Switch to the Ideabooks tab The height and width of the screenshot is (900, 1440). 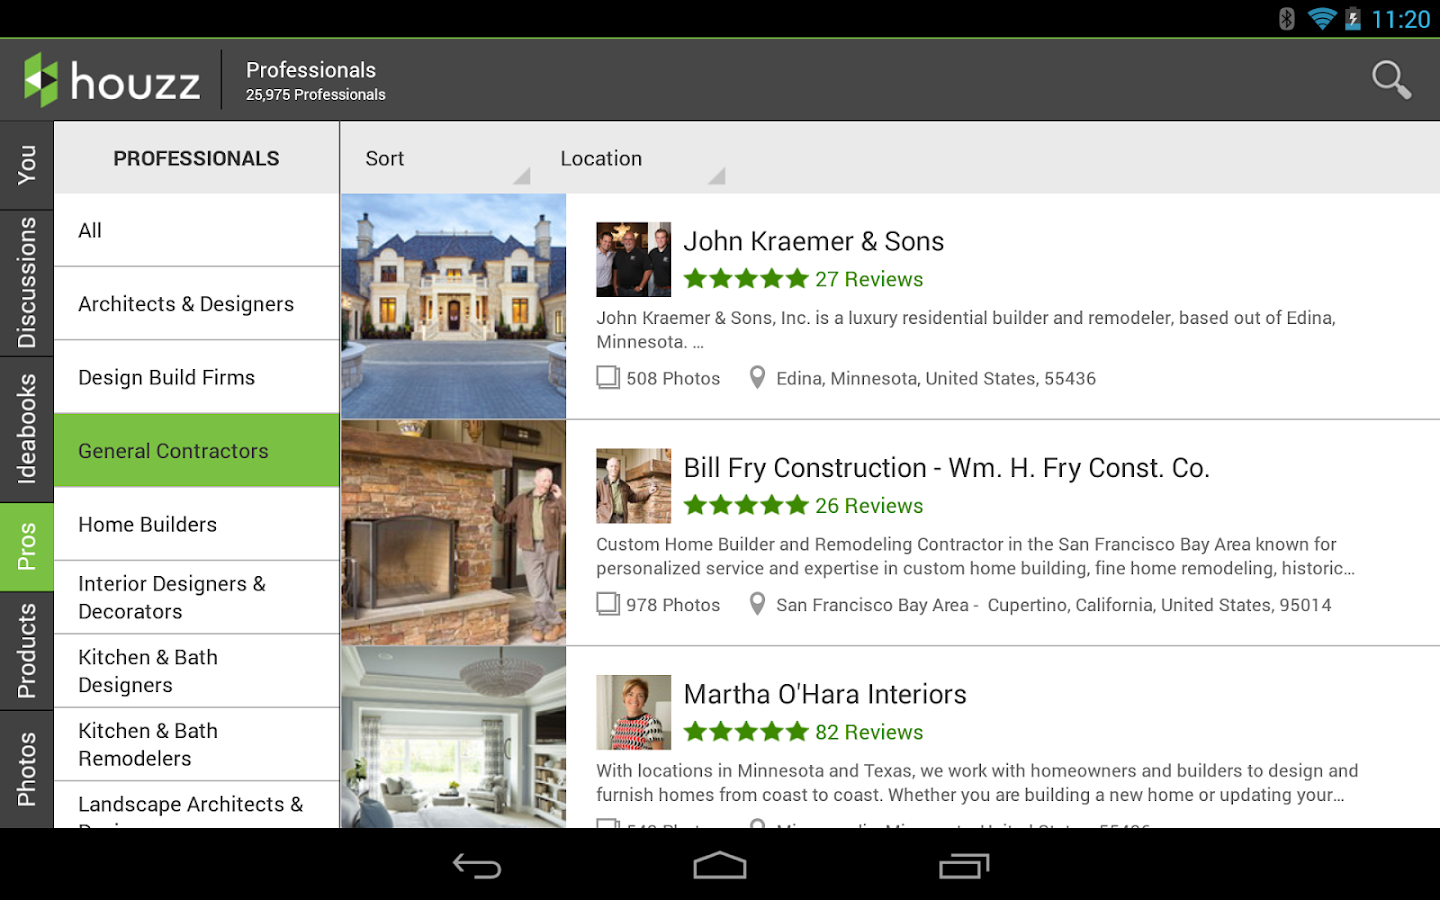[27, 430]
